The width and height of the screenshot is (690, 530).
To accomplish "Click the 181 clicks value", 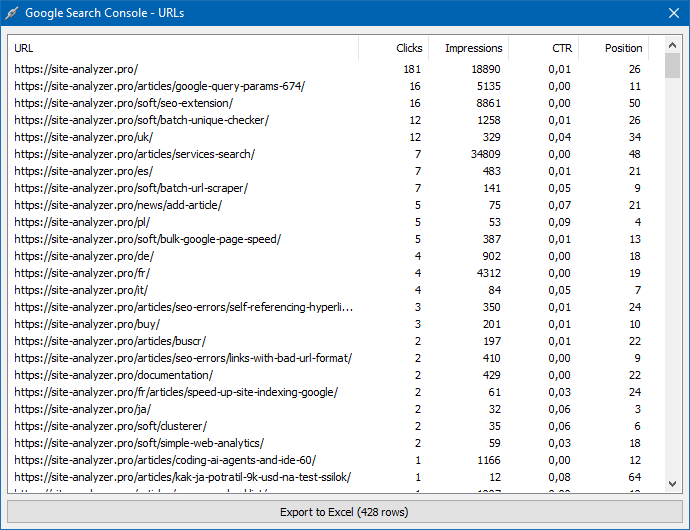I will 412,69.
